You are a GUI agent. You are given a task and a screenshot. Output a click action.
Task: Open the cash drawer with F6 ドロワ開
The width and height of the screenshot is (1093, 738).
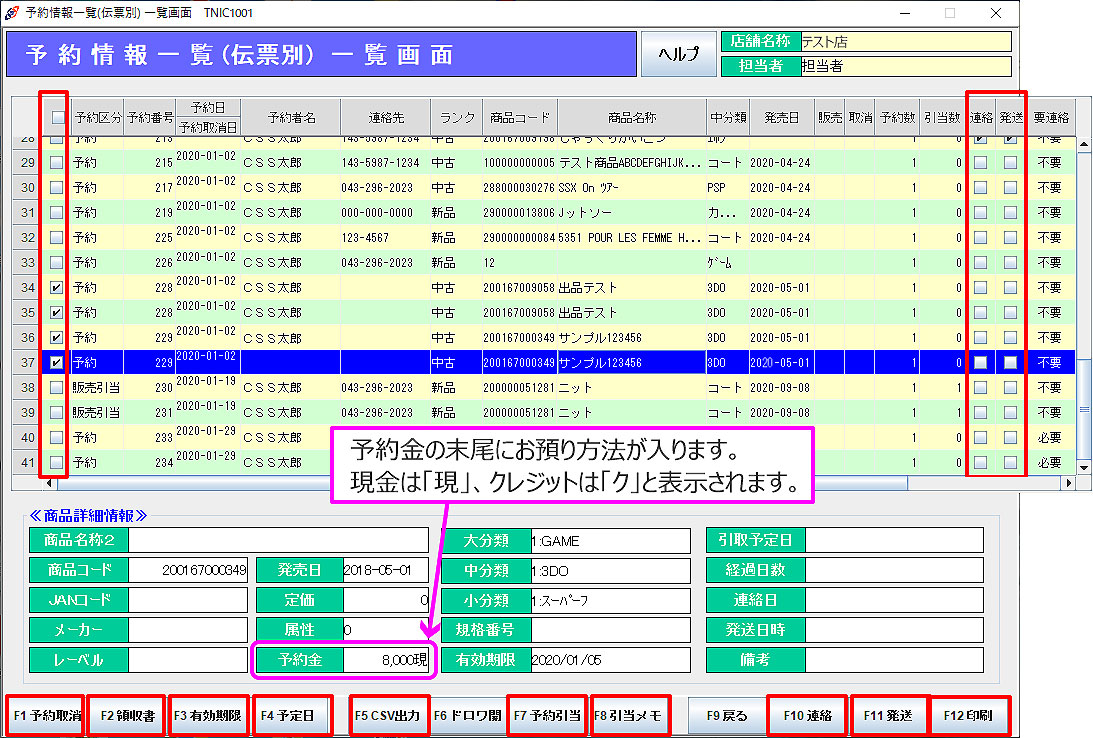coord(467,716)
